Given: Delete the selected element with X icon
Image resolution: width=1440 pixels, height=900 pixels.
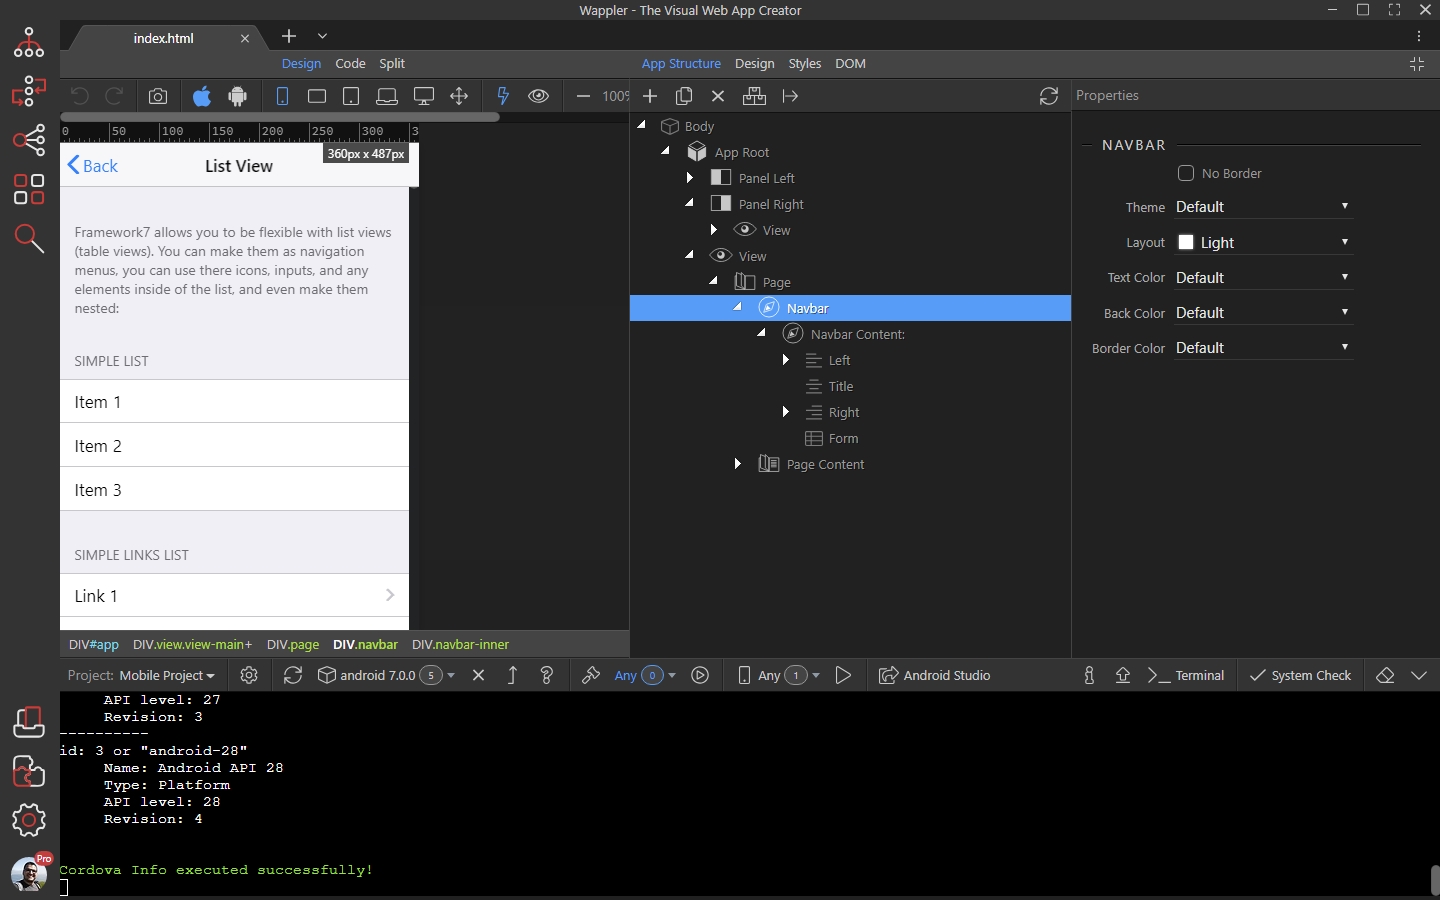Looking at the screenshot, I should [718, 96].
